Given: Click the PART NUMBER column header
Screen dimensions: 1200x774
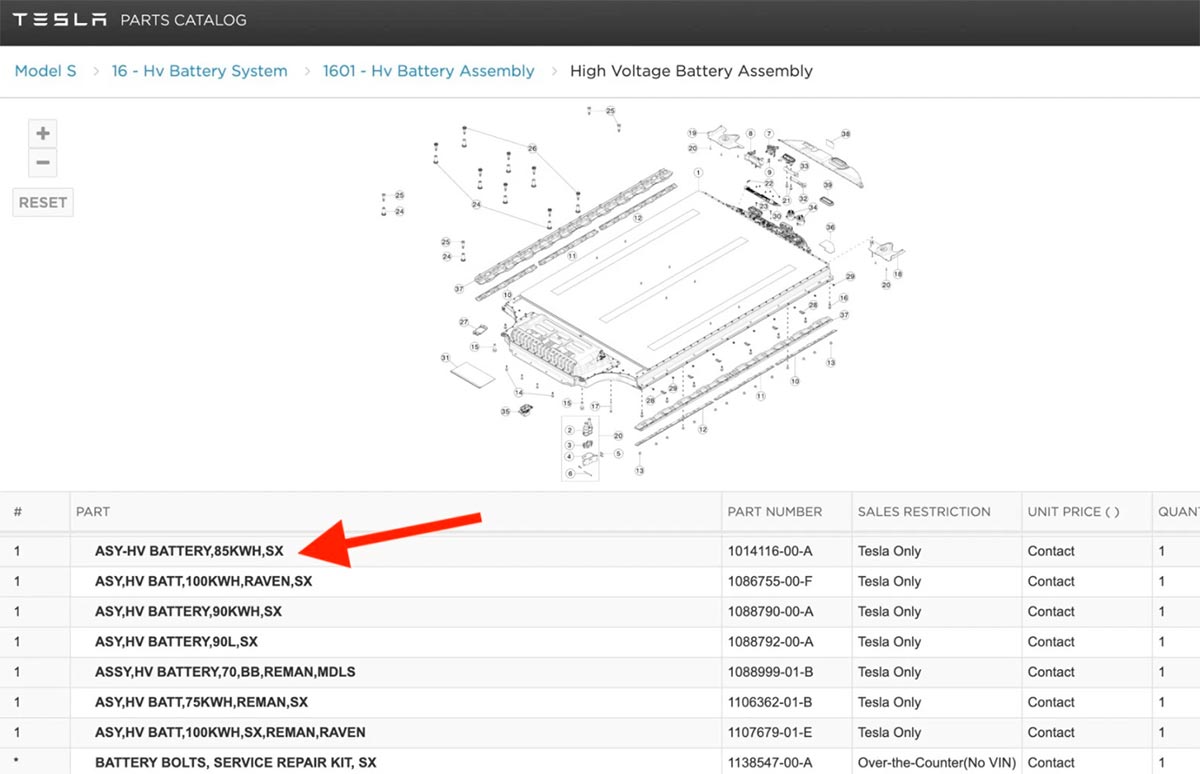Looking at the screenshot, I should (774, 511).
